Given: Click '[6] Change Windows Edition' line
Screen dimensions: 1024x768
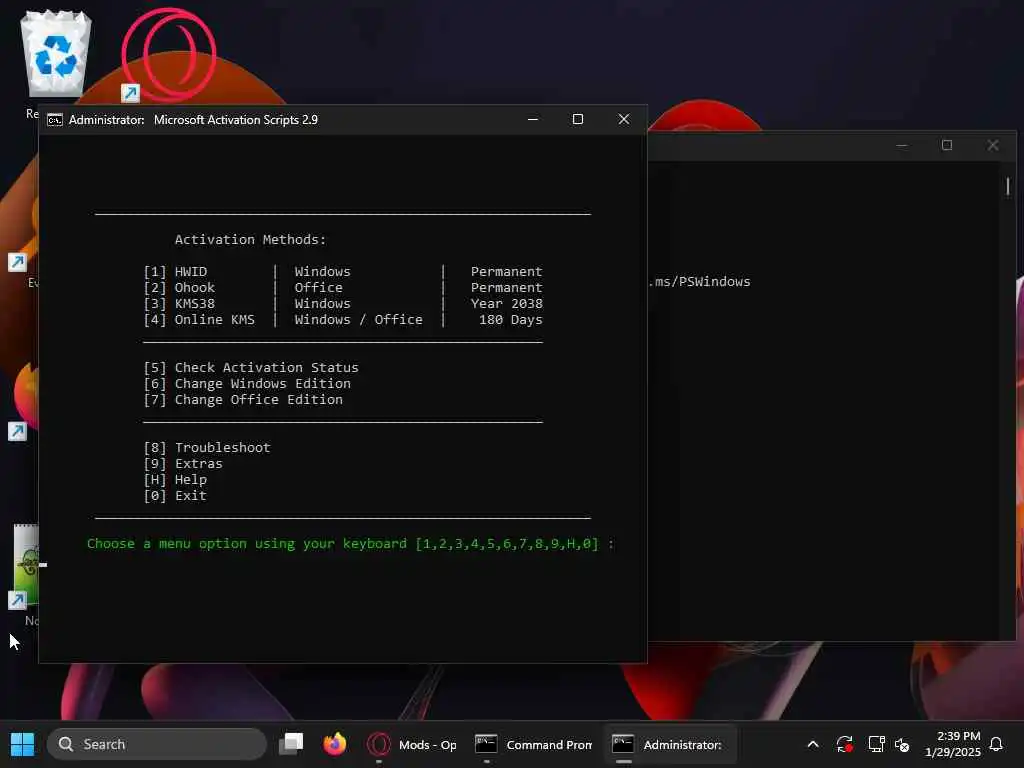Looking at the screenshot, I should pos(247,384).
